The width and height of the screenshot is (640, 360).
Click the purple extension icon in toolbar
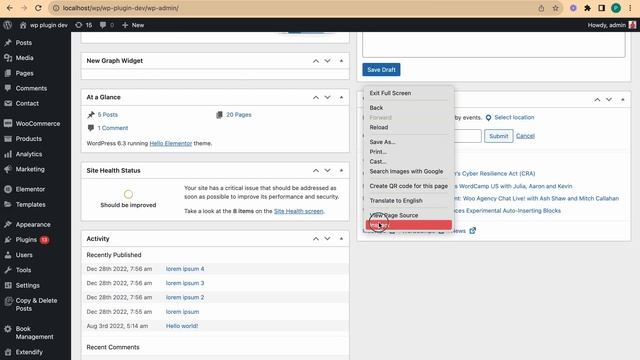pos(573,8)
